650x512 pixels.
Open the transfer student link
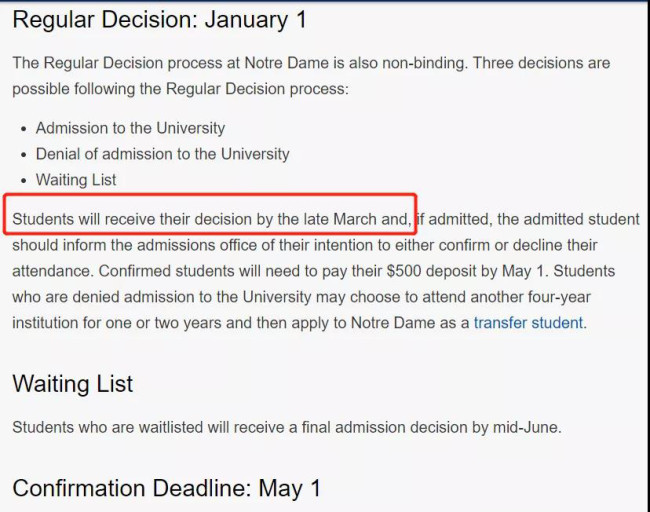tap(528, 323)
